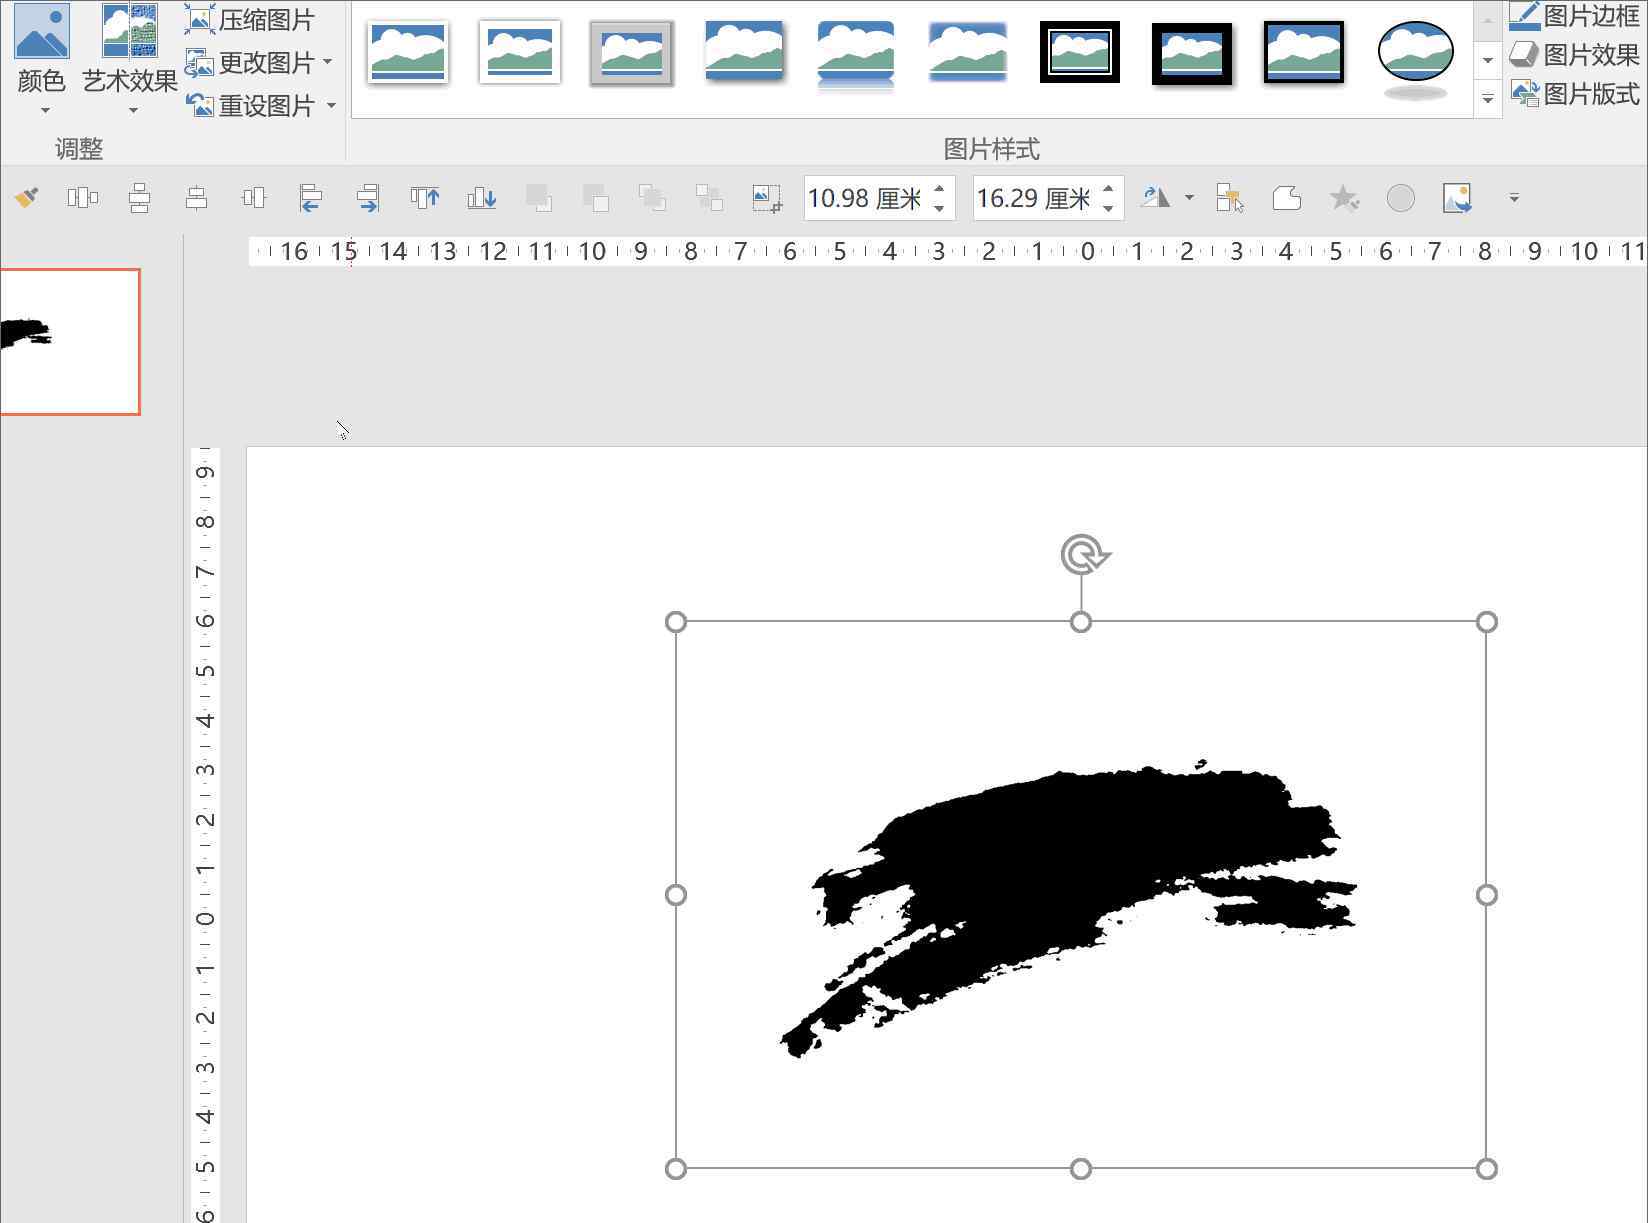Select the slide thumbnail in the left panel
1648x1223 pixels.
click(69, 341)
